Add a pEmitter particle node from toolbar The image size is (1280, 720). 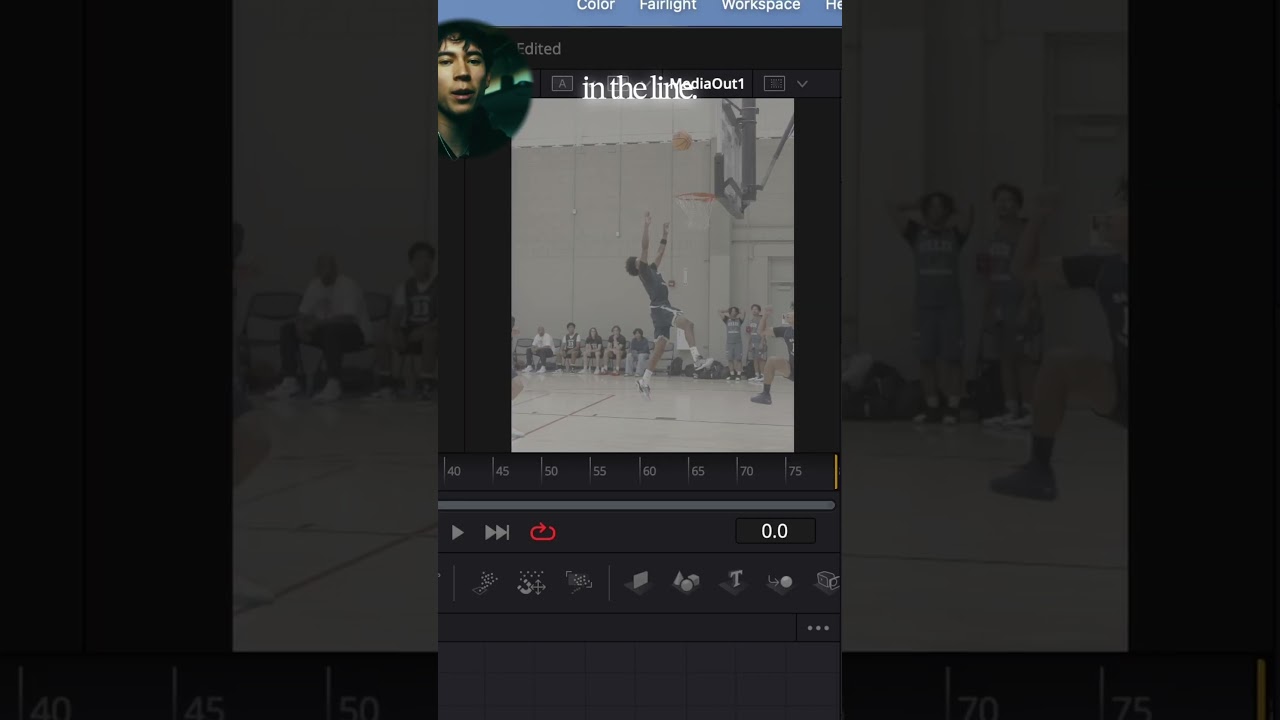click(x=485, y=582)
